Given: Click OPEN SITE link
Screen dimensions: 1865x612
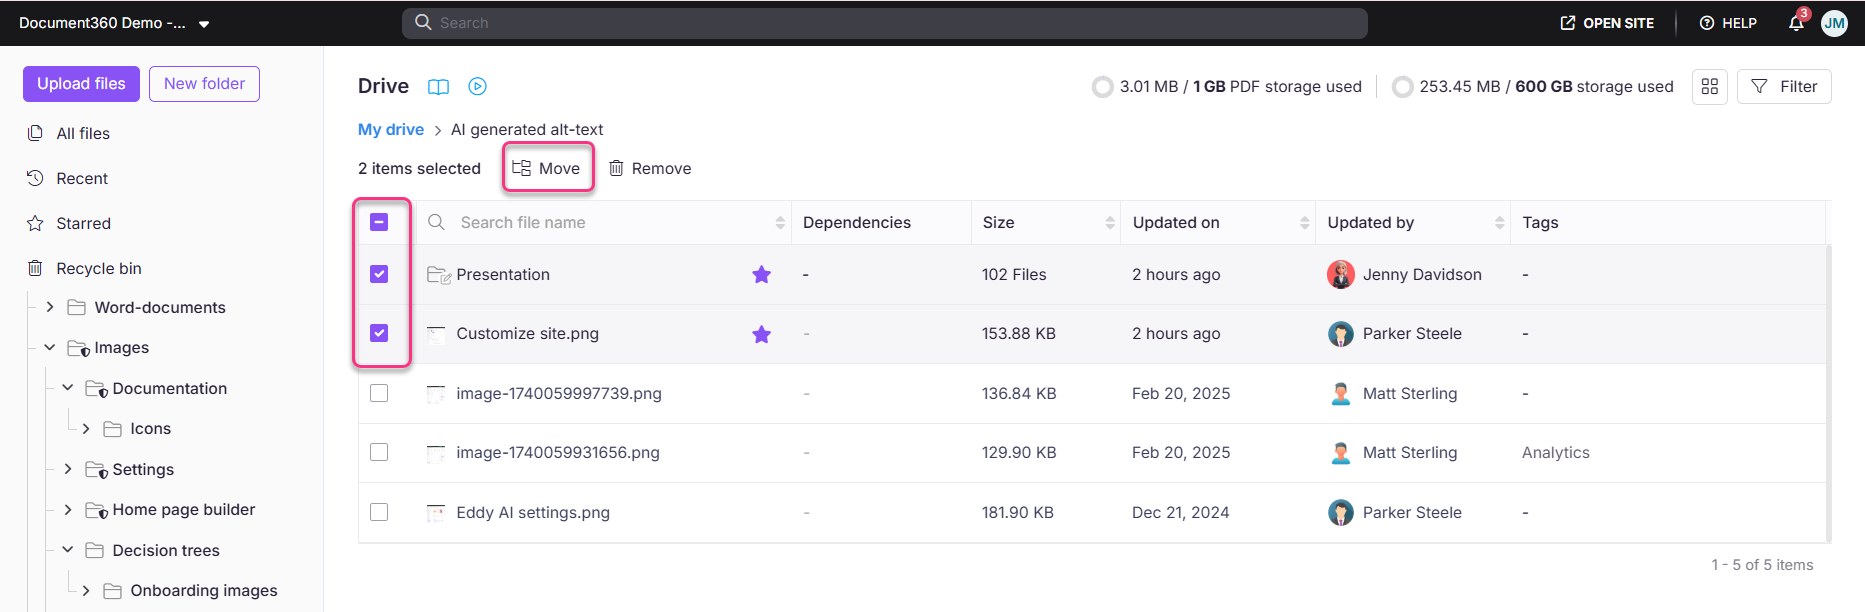Looking at the screenshot, I should click(x=1607, y=23).
